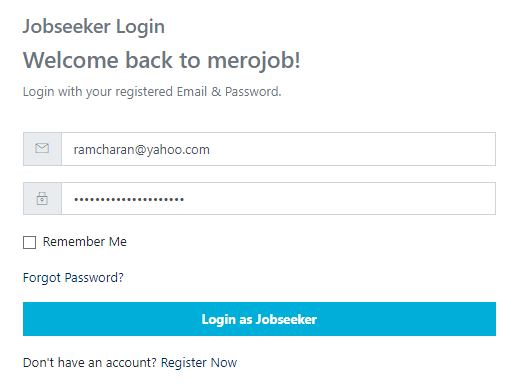Focus the password input field
The width and height of the screenshot is (524, 386).
[x=278, y=199]
